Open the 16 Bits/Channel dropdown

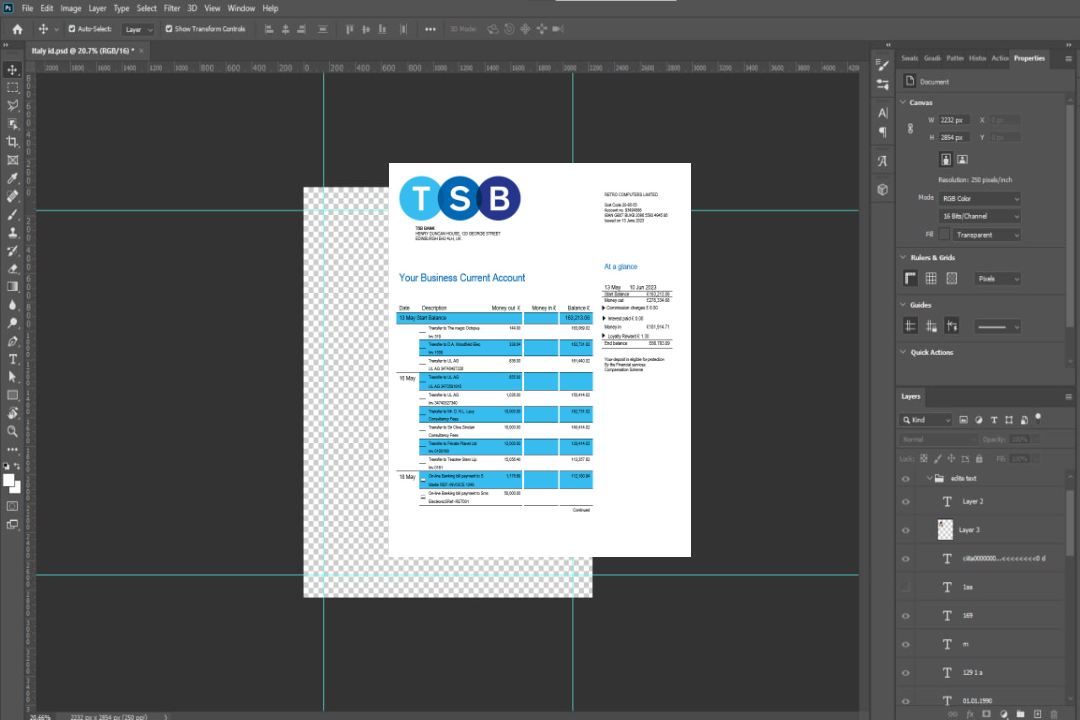pyautogui.click(x=980, y=216)
